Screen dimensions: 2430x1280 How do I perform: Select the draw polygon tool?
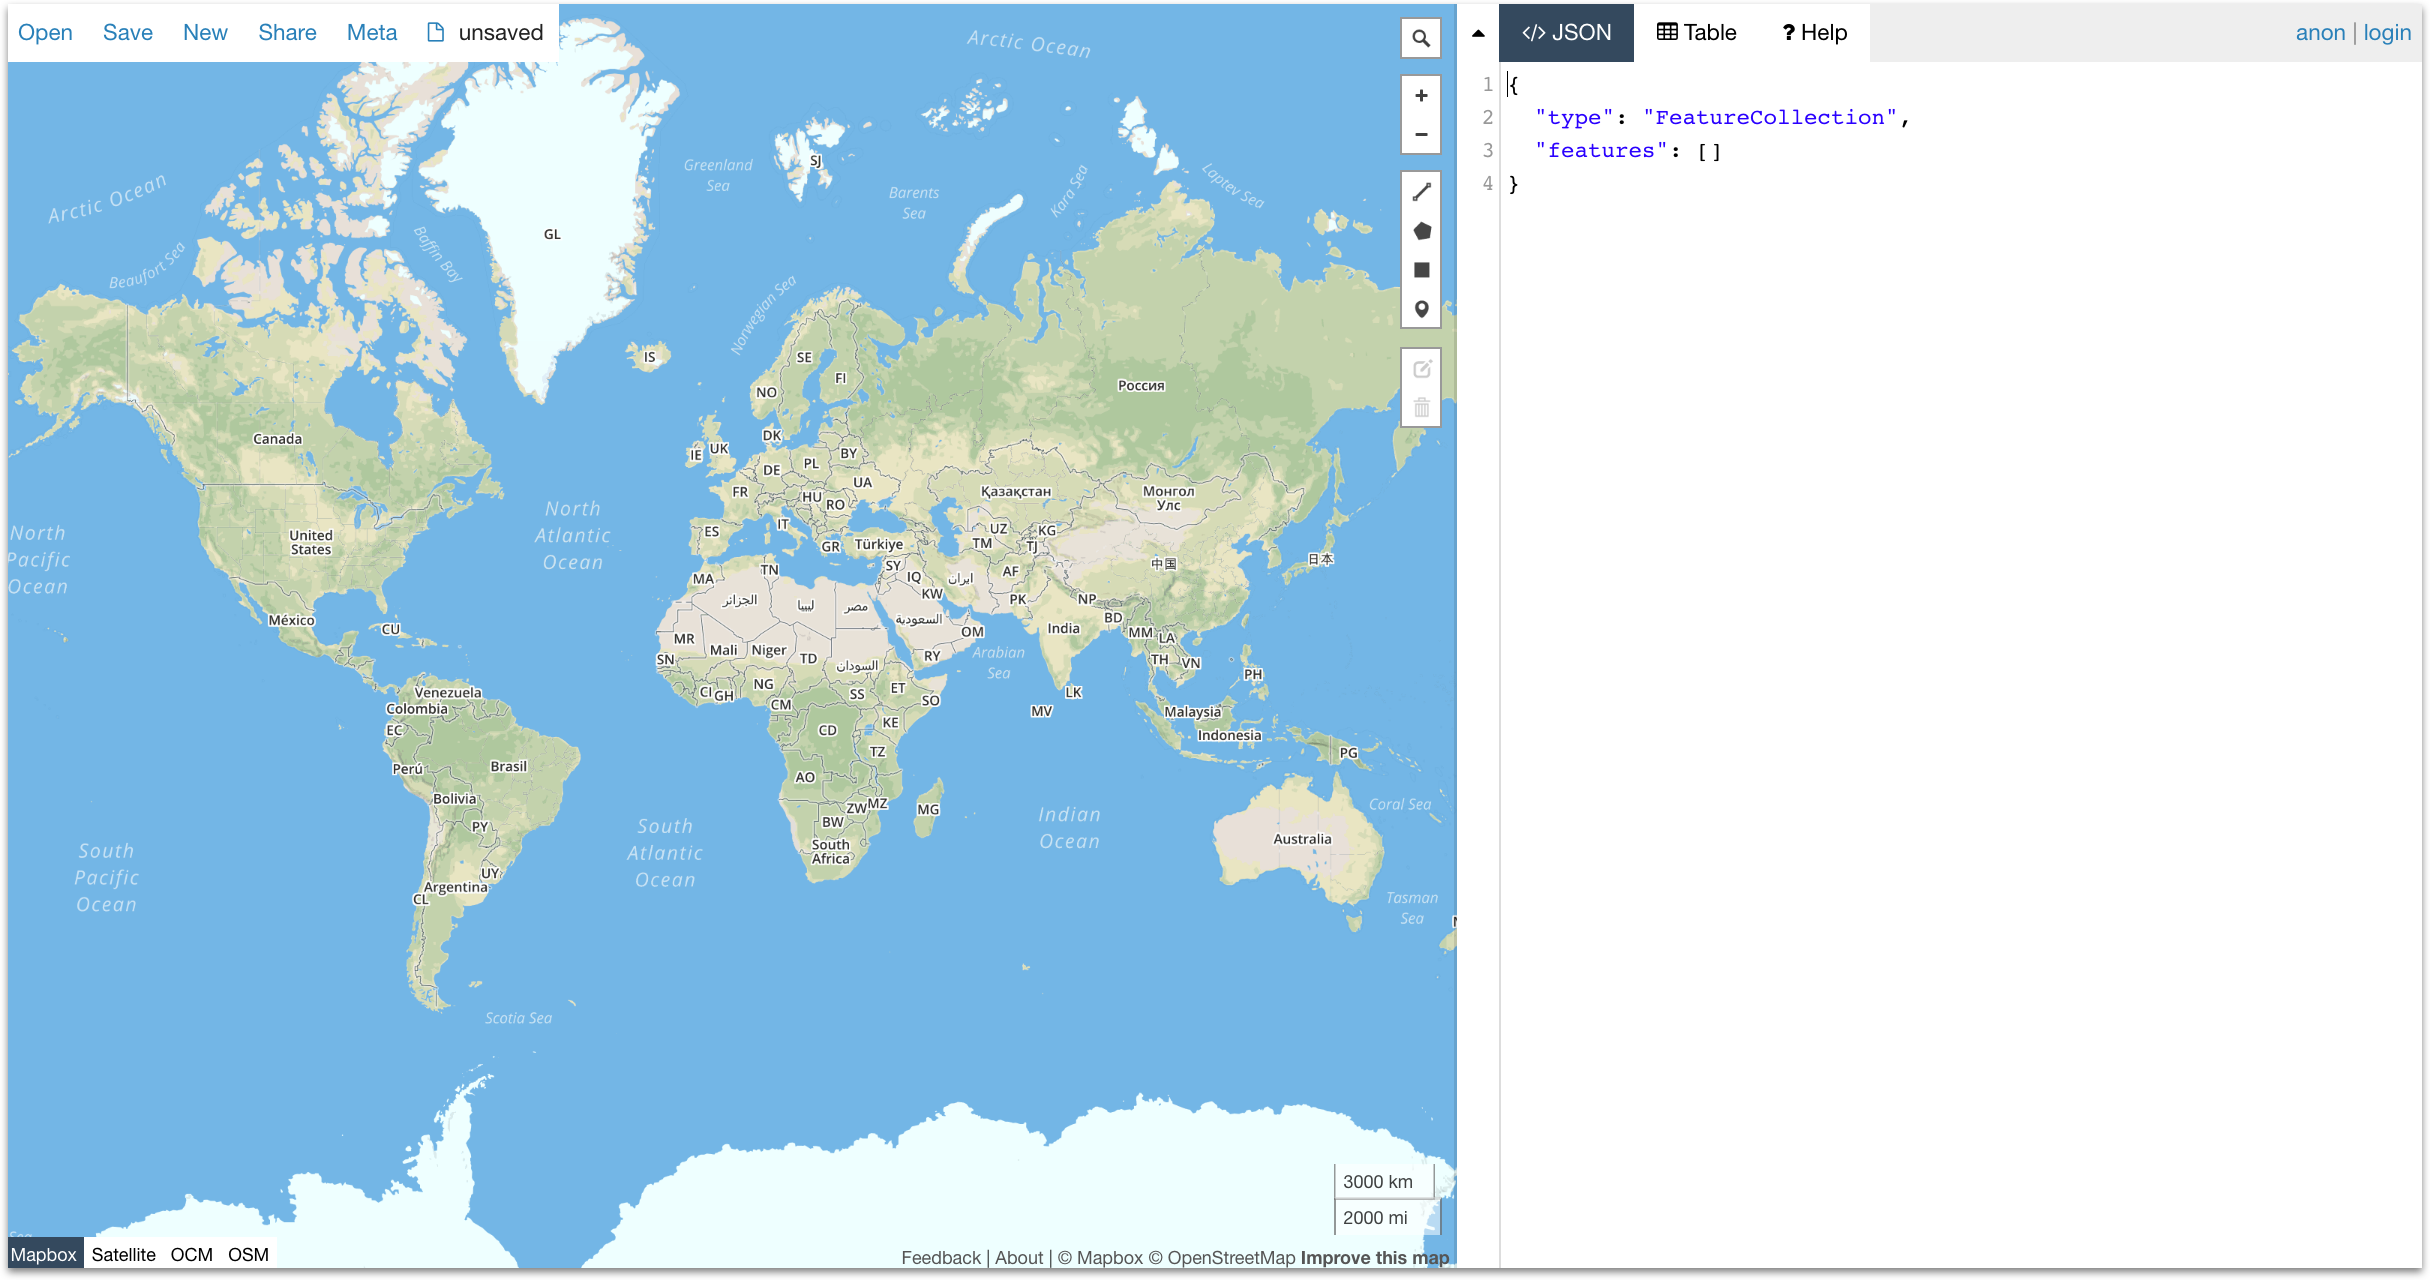(1420, 231)
